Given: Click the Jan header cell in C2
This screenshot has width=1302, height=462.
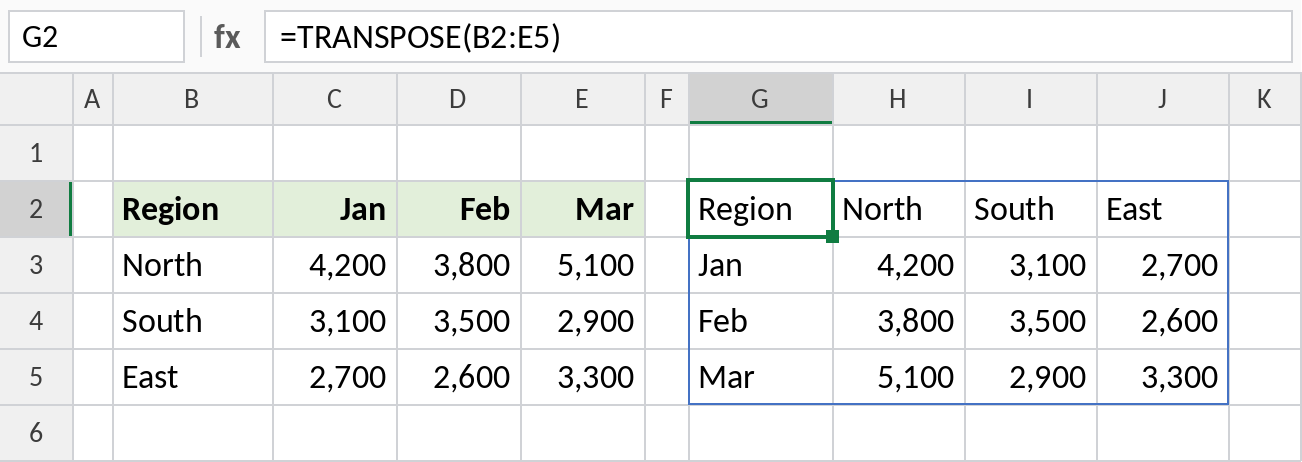Looking at the screenshot, I should click(x=335, y=209).
